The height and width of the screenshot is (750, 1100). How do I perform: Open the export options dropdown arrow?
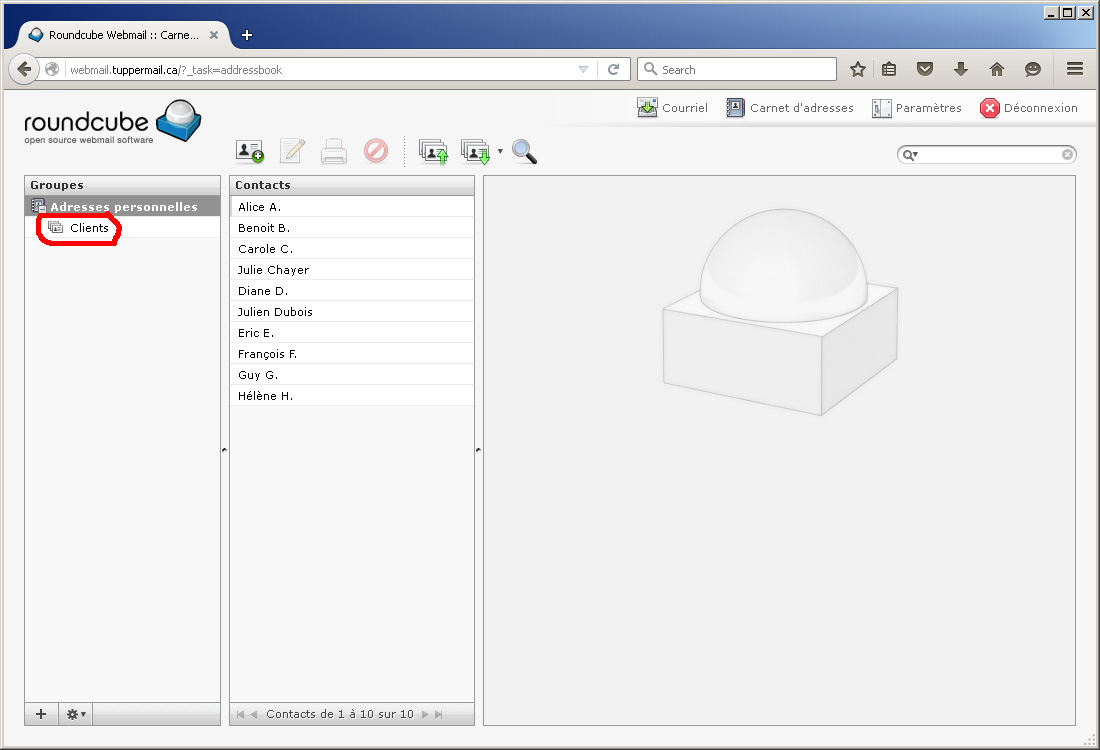(x=500, y=152)
